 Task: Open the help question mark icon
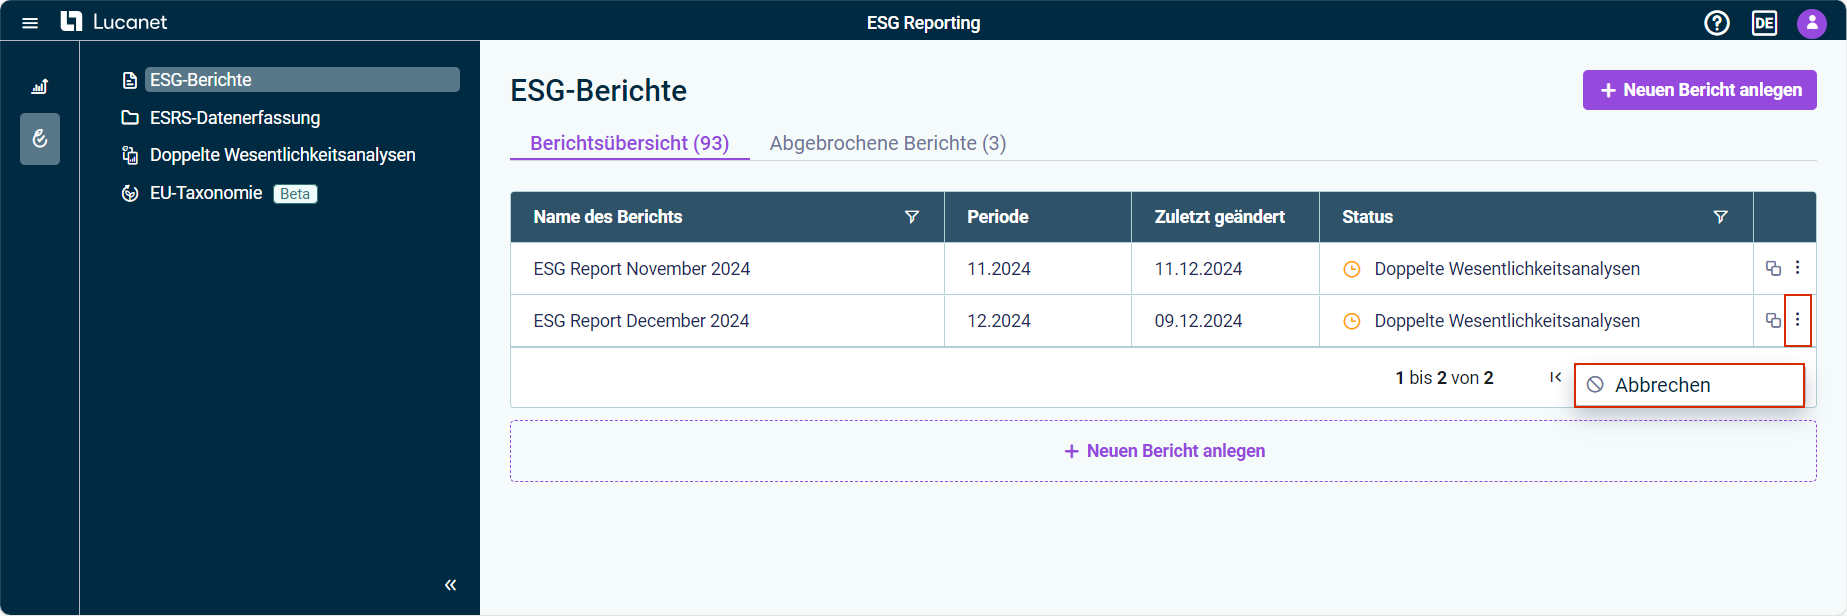1717,22
